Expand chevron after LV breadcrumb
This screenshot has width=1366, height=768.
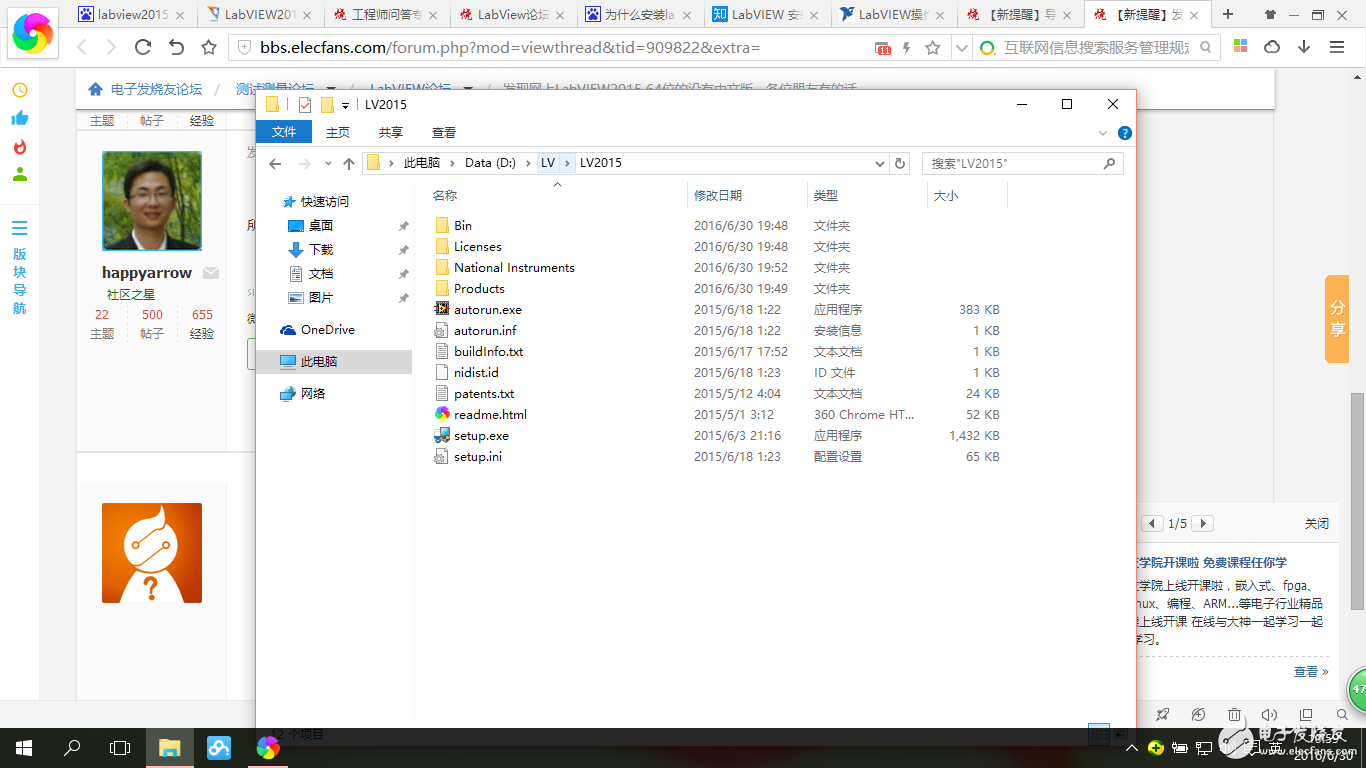tap(567, 163)
